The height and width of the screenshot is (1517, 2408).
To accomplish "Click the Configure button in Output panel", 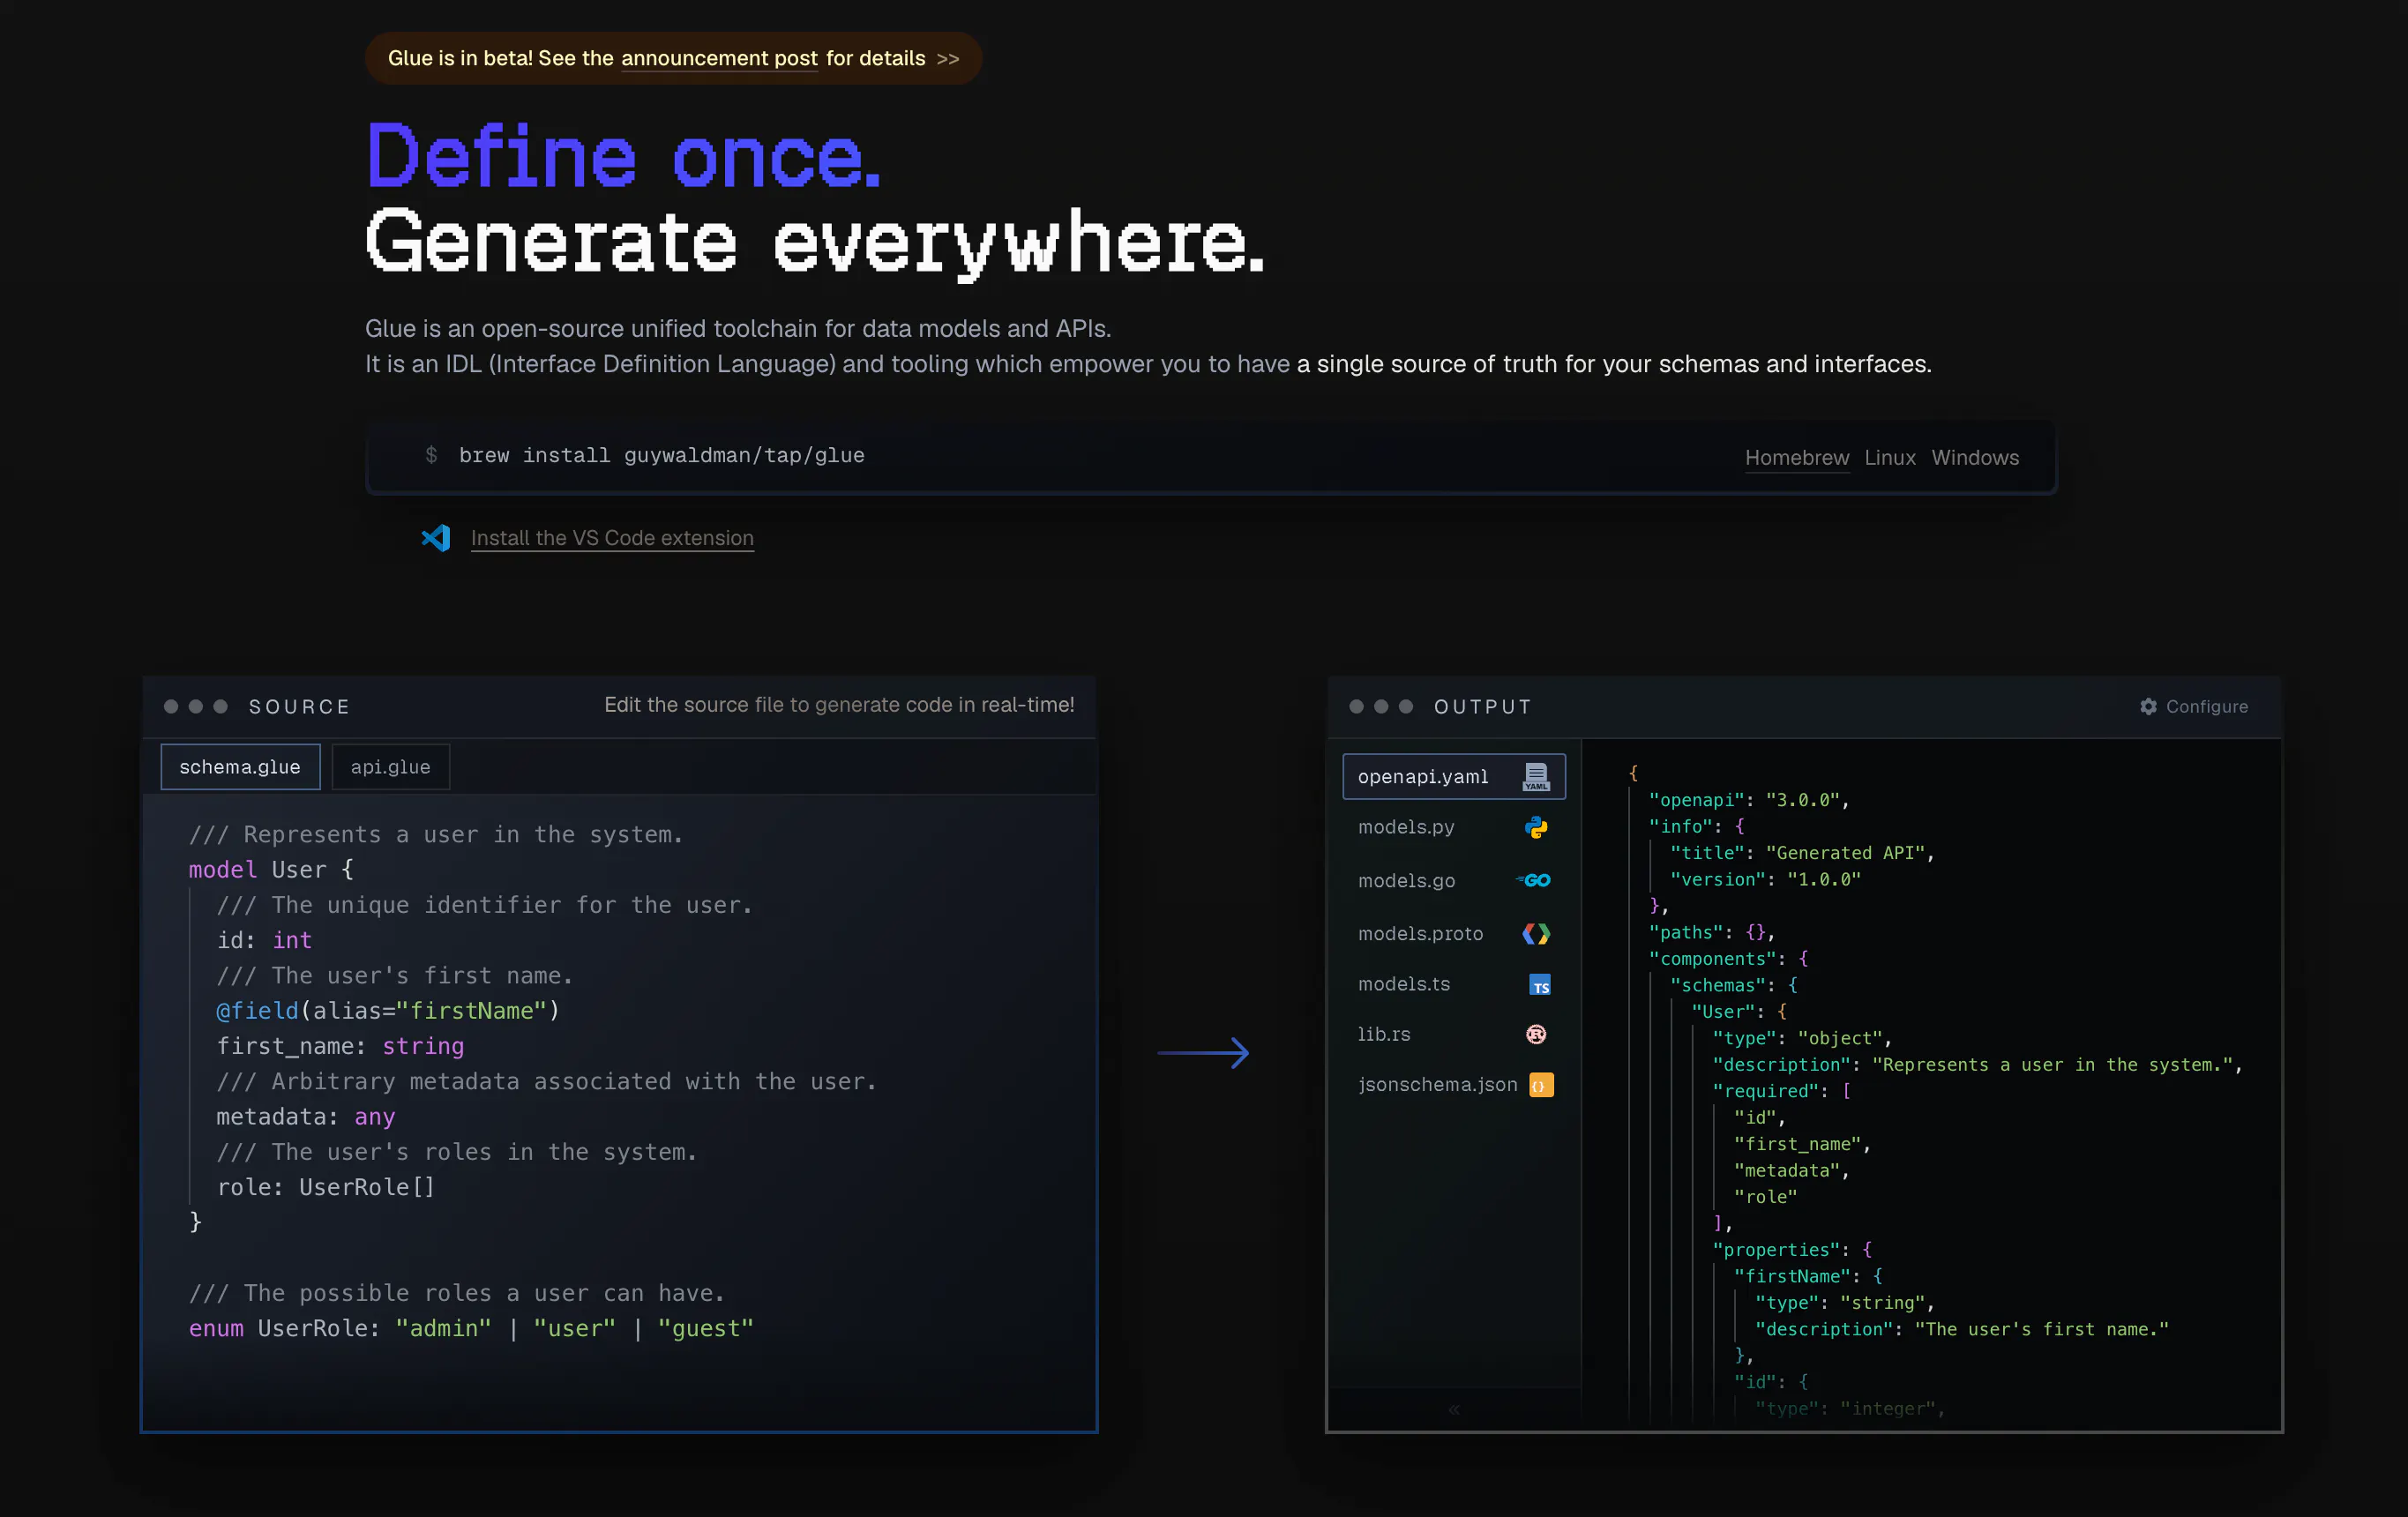I will (x=2194, y=706).
